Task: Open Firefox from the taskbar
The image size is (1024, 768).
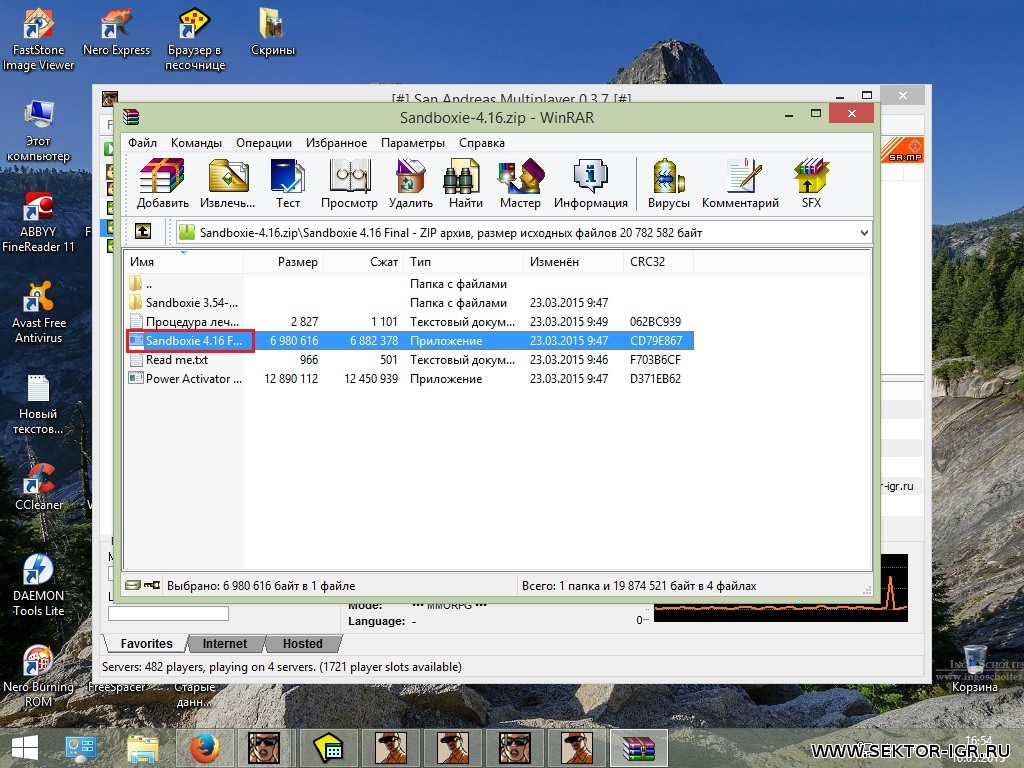Action: [204, 748]
